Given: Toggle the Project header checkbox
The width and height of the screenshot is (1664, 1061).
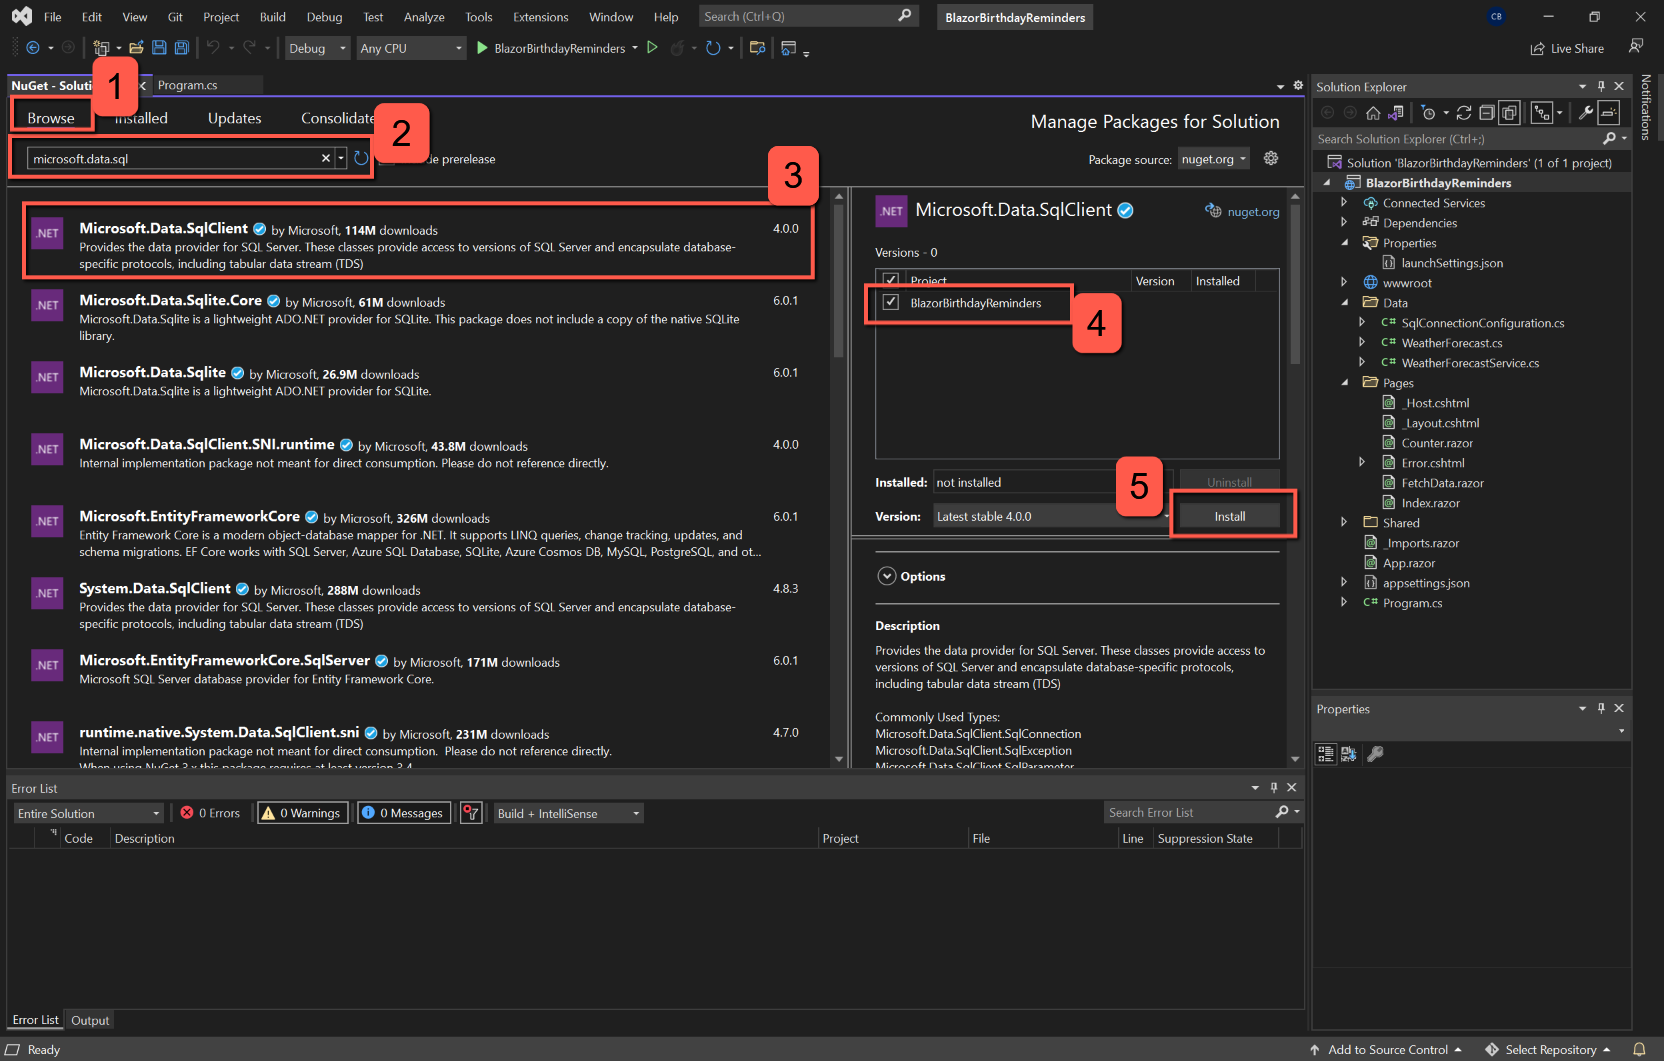Looking at the screenshot, I should (x=891, y=280).
